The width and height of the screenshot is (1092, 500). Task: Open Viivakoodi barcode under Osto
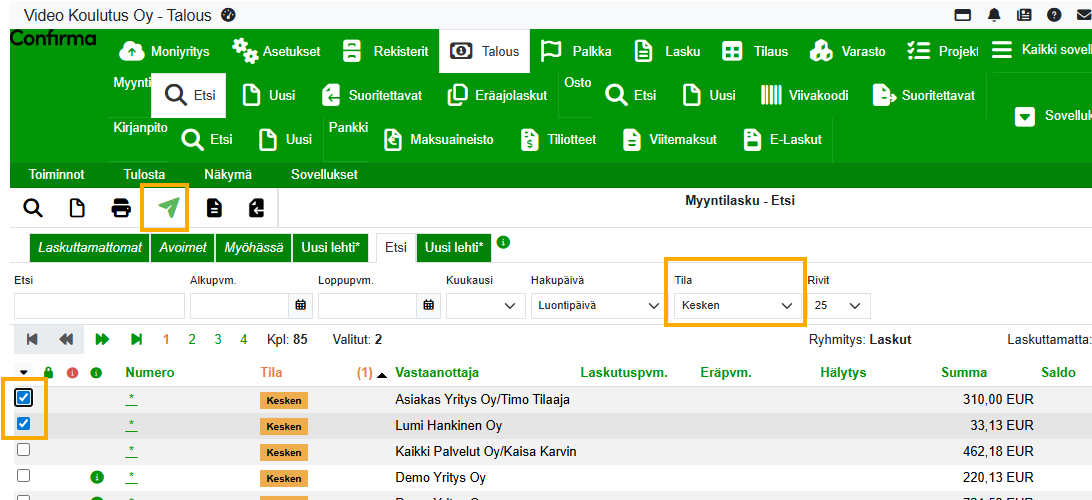pos(804,95)
